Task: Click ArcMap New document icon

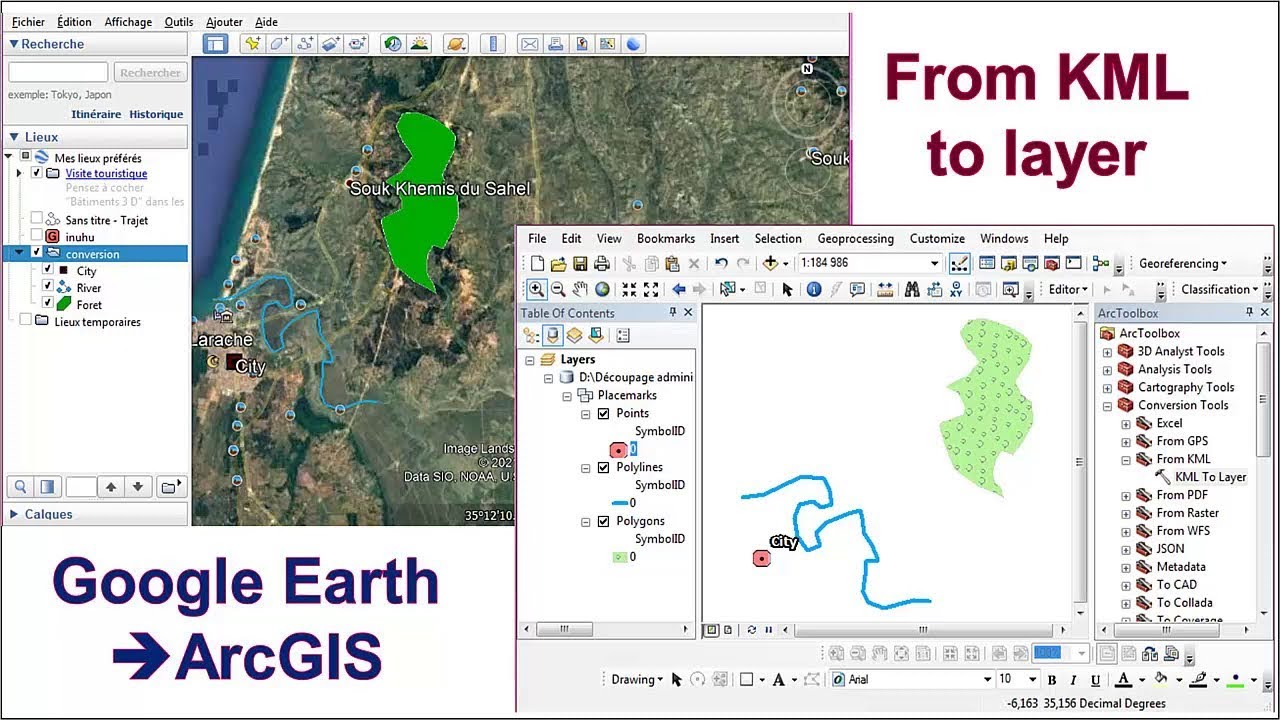Action: coord(537,264)
